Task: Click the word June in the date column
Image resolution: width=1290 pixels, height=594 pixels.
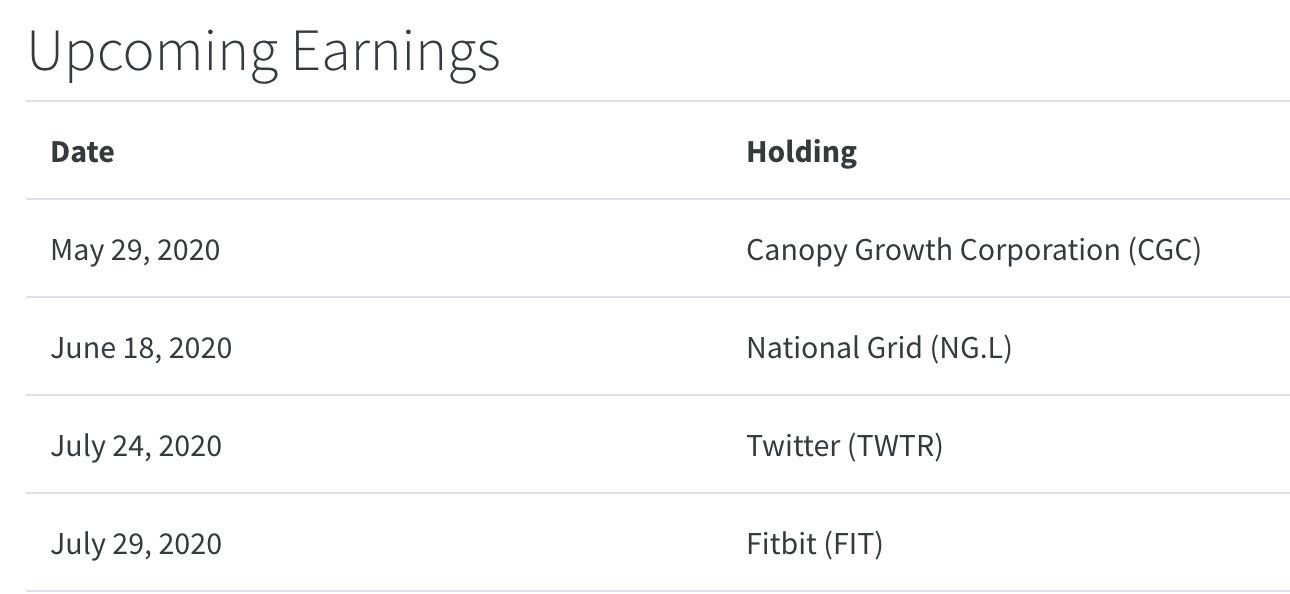Action: [77, 347]
